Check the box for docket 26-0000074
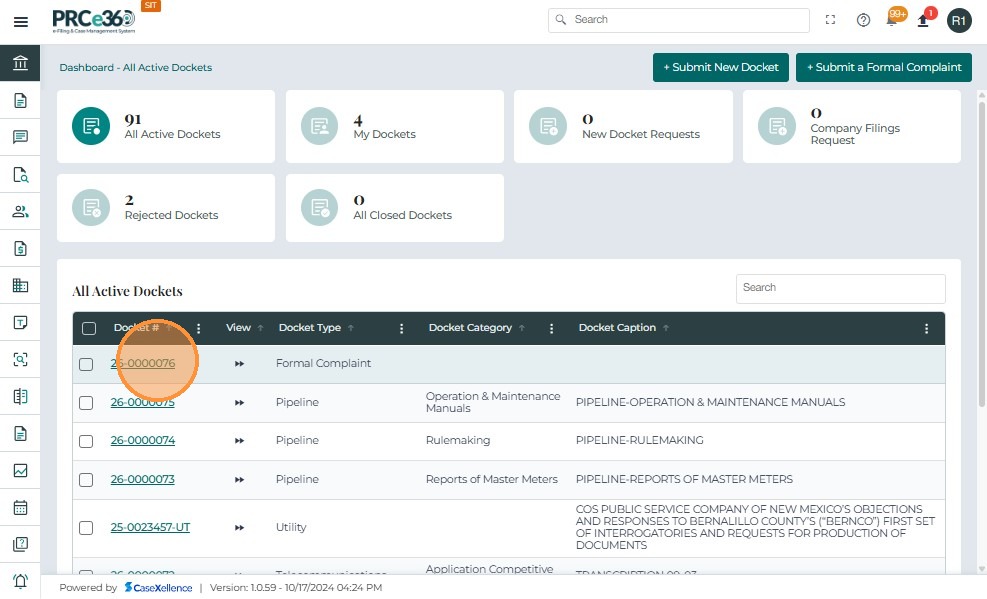987x599 pixels. click(x=86, y=441)
